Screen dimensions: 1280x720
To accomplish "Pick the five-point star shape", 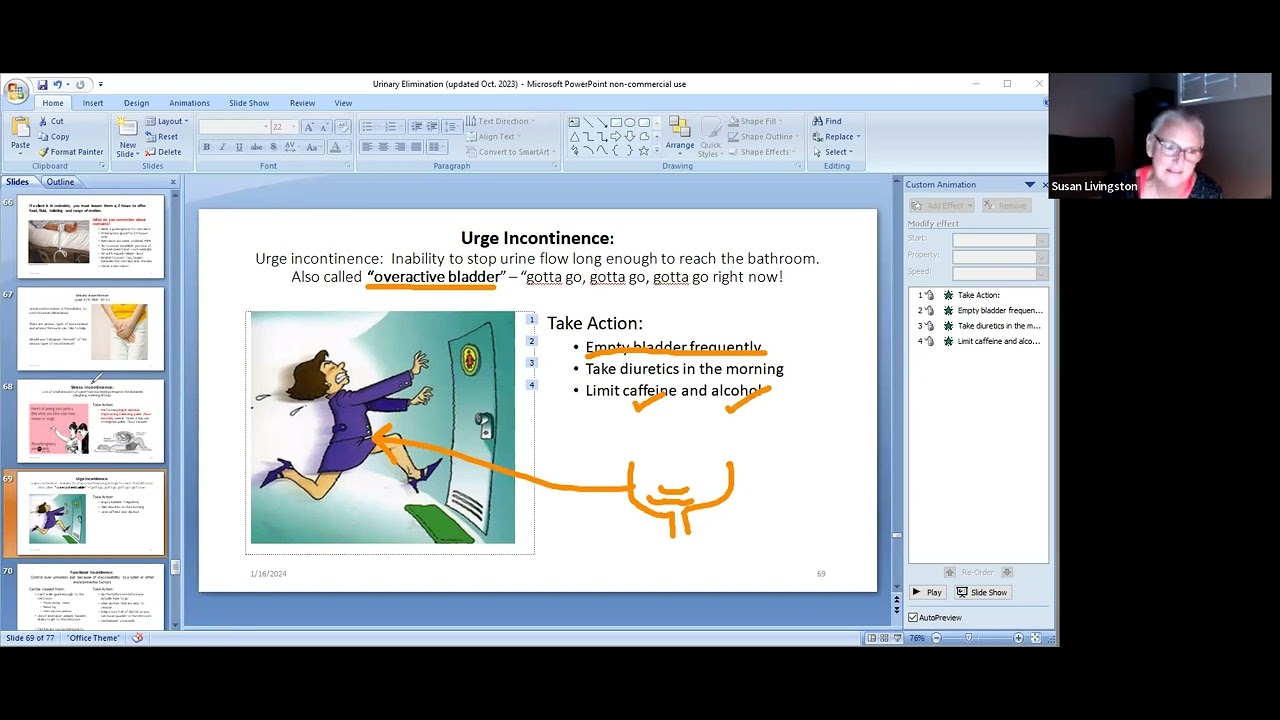I will click(644, 150).
